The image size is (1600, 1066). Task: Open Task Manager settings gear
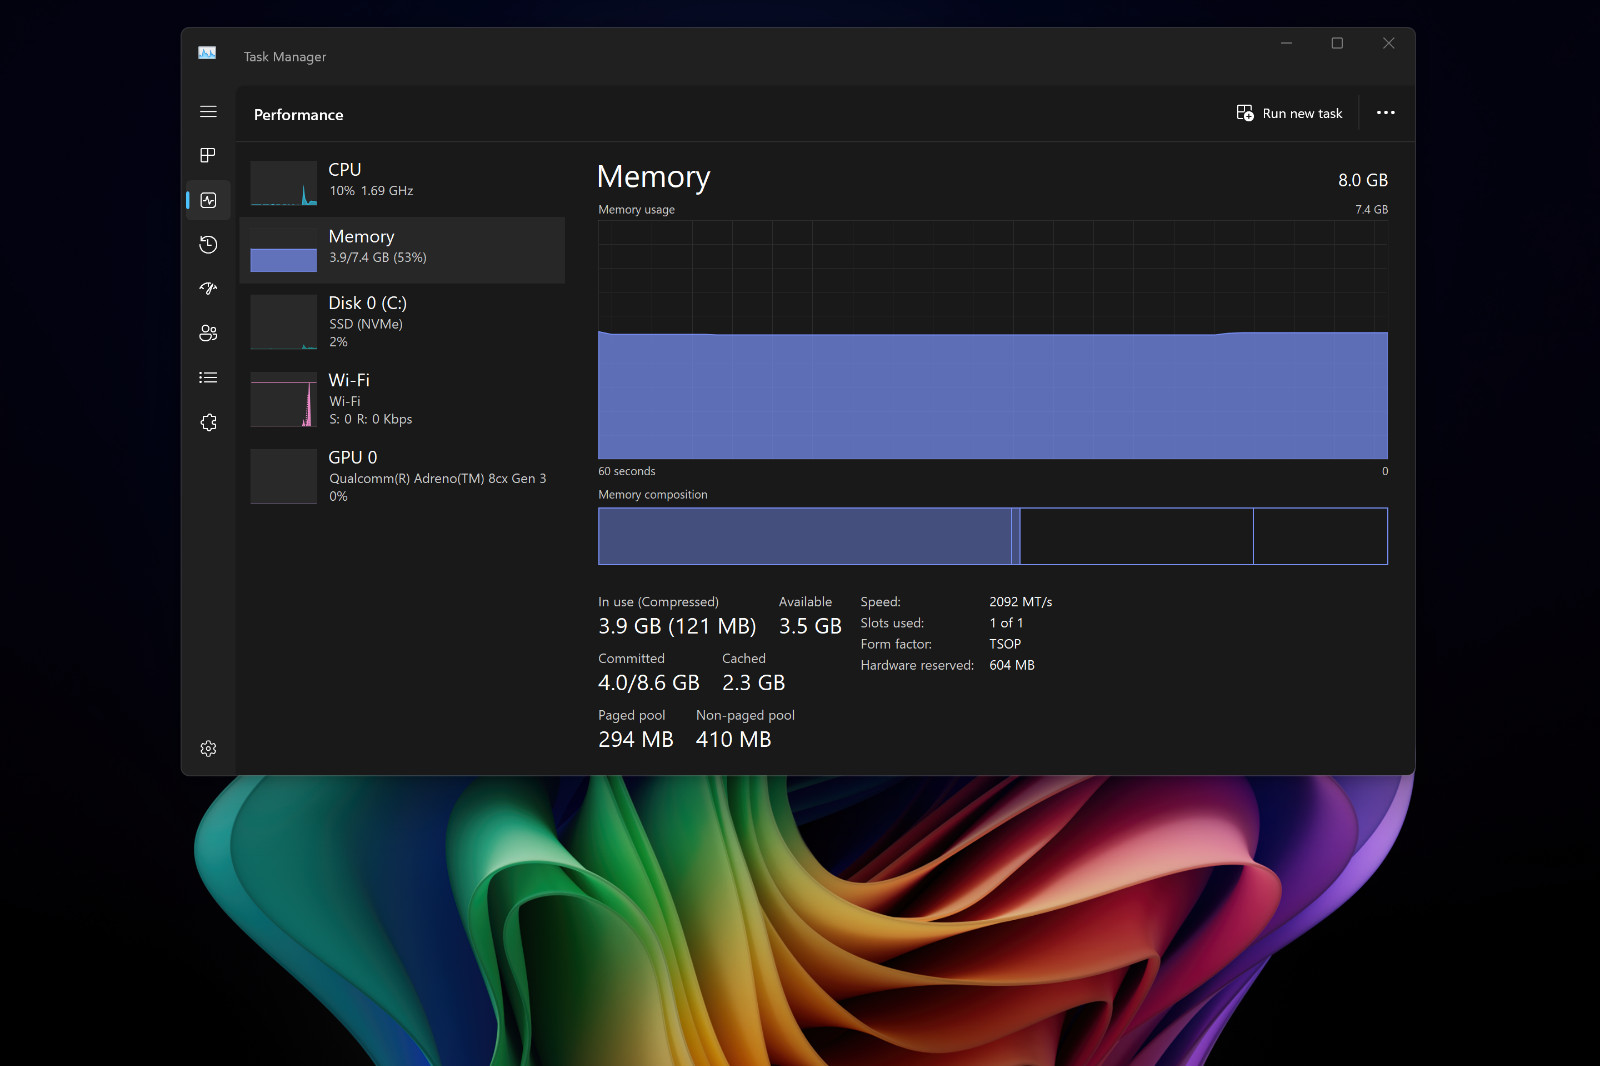tap(208, 748)
